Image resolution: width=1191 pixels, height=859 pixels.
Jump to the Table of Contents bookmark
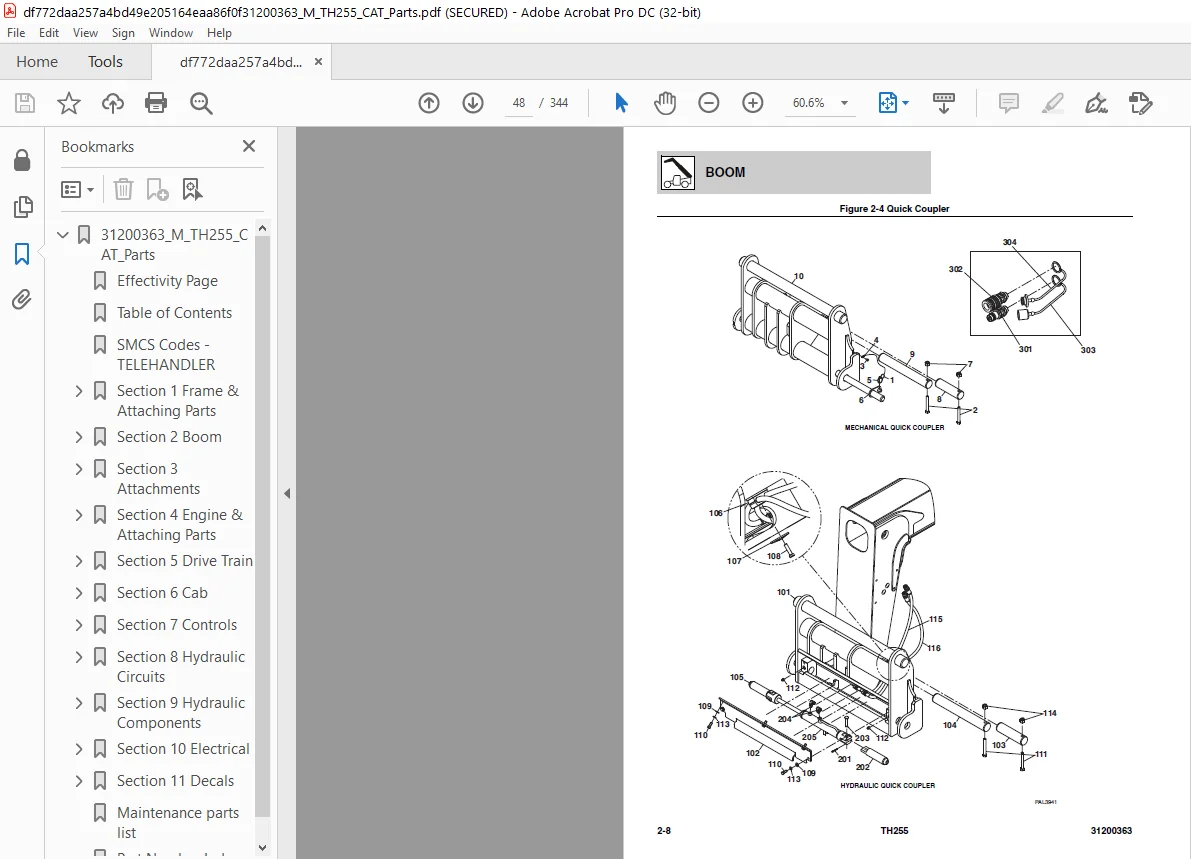[174, 313]
